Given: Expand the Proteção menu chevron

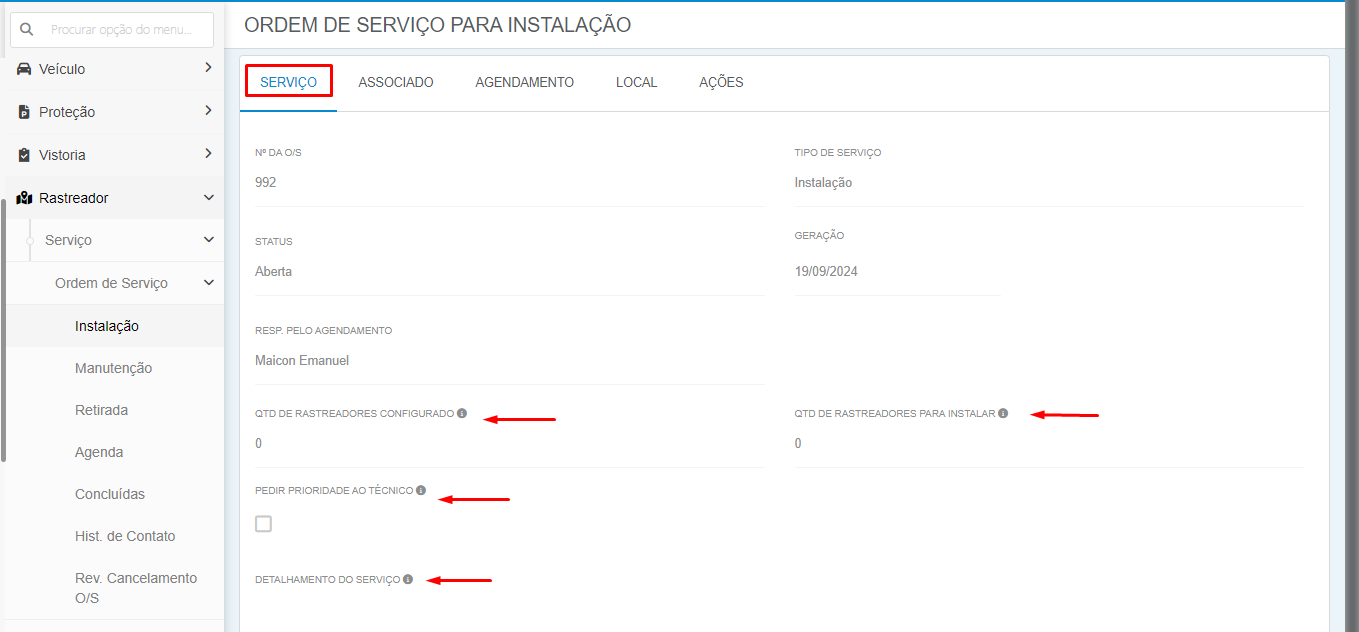Looking at the screenshot, I should 208,111.
